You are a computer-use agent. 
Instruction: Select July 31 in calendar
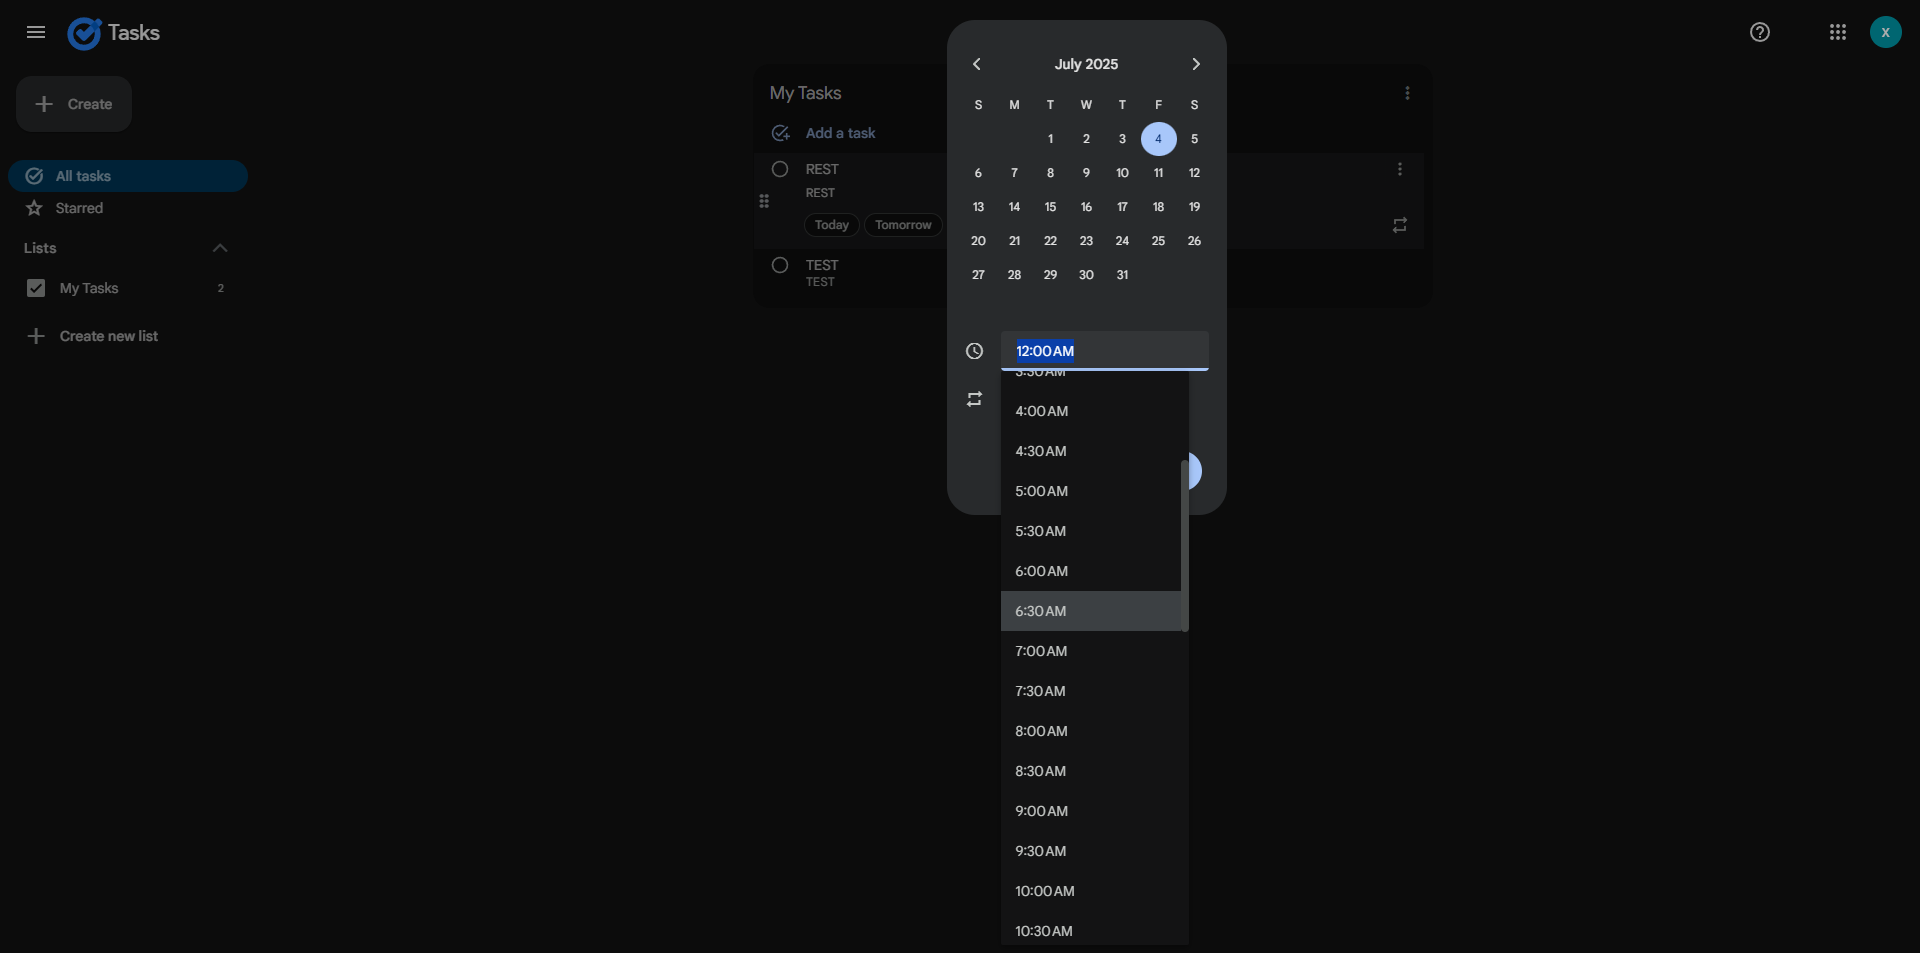pos(1122,275)
